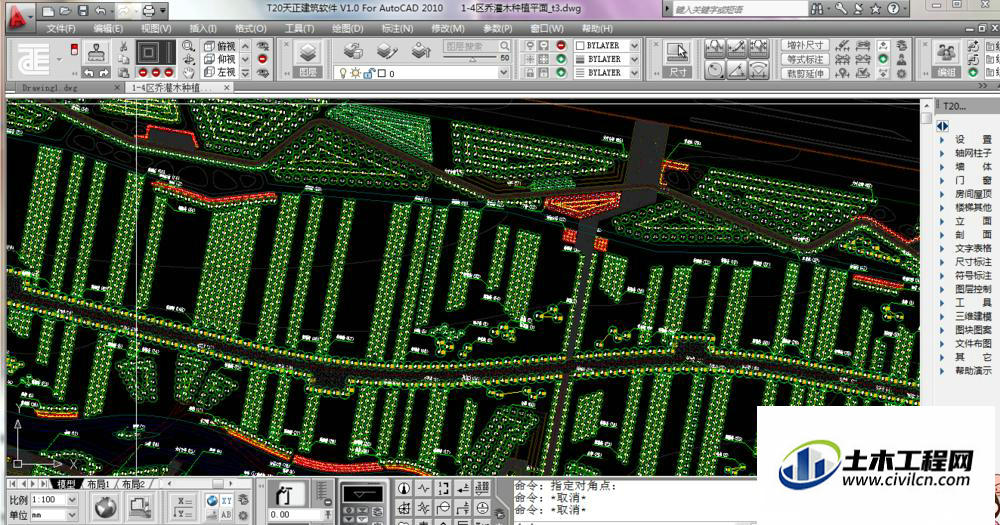Click 增补尺寸 button
This screenshot has width=1000, height=525.
(x=805, y=45)
